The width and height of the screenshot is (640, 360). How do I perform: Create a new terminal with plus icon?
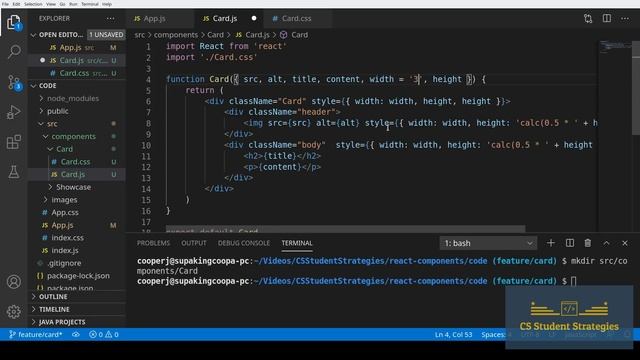pos(551,243)
